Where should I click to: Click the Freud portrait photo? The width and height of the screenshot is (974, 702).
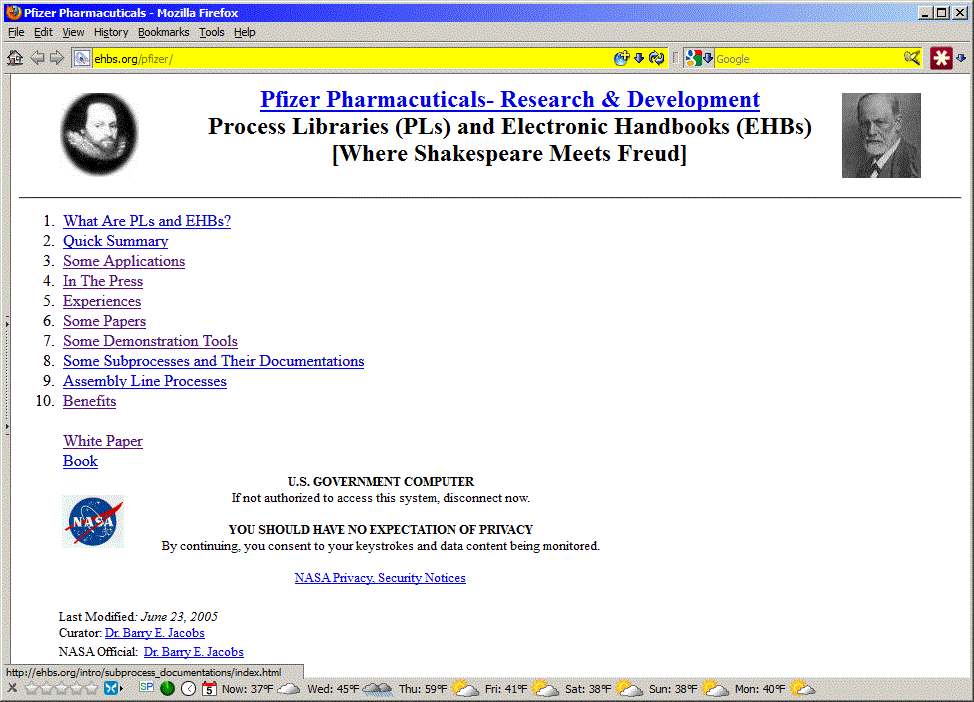pyautogui.click(x=881, y=135)
